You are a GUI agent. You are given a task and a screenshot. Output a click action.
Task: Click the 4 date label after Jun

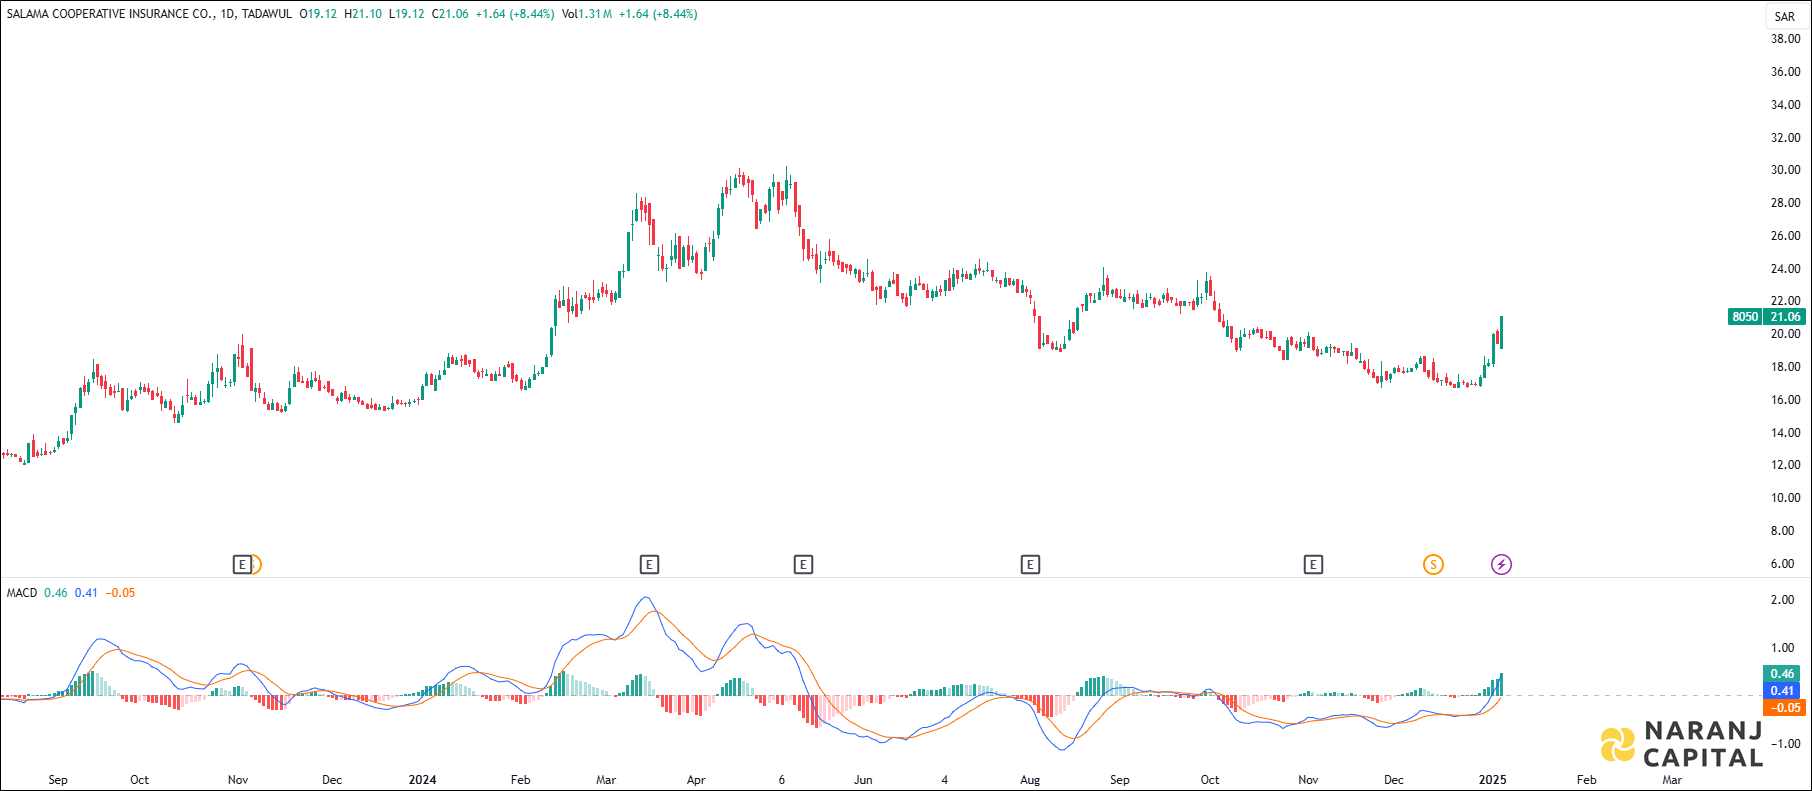coord(944,780)
